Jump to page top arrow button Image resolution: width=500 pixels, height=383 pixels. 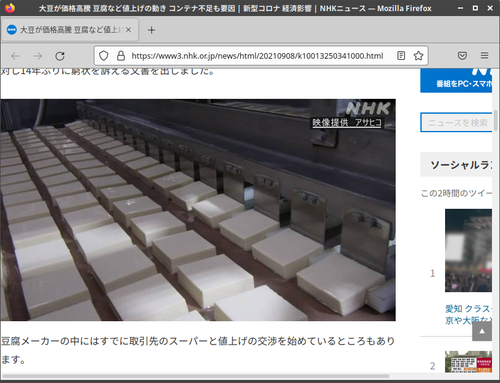click(482, 331)
